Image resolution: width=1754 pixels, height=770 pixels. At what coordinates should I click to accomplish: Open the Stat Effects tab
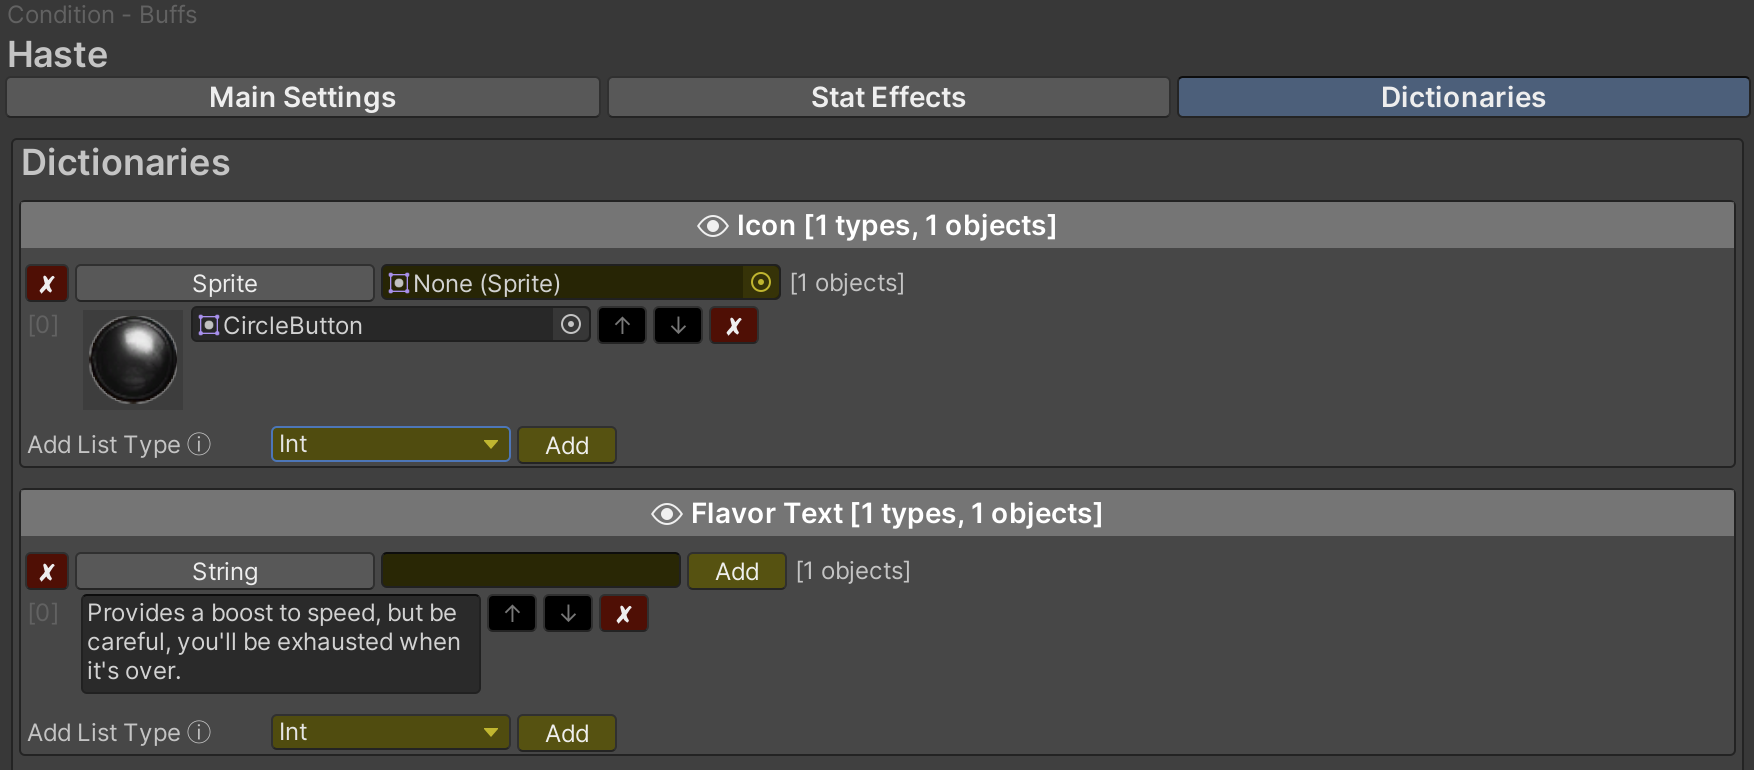[x=888, y=97]
